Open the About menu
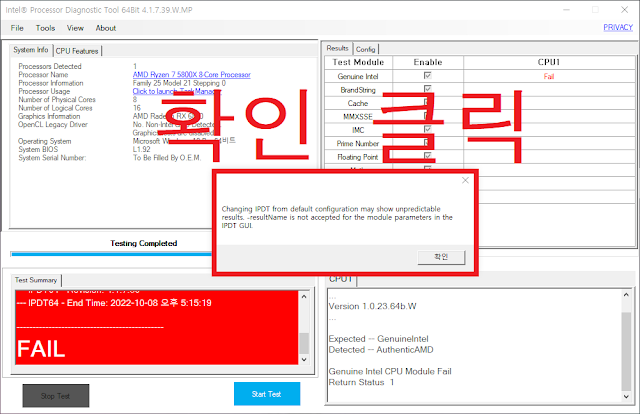Screen dimensions: 640x414 (x=106, y=28)
